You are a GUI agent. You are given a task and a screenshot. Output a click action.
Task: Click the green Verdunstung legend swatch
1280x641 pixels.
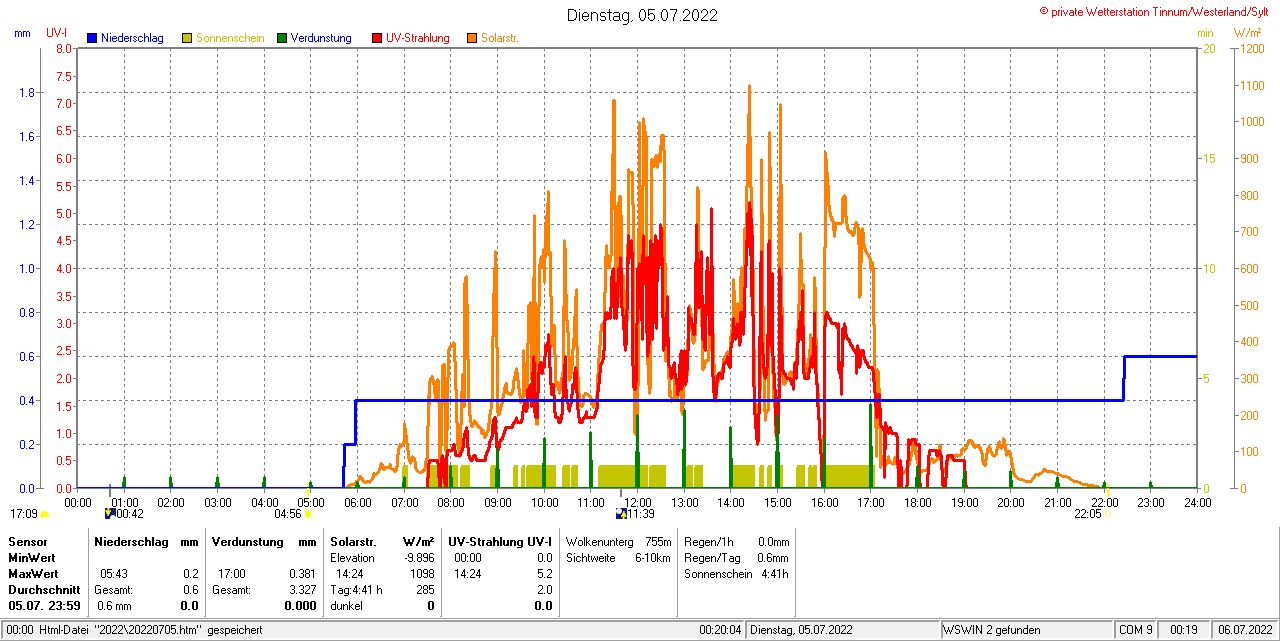282,38
